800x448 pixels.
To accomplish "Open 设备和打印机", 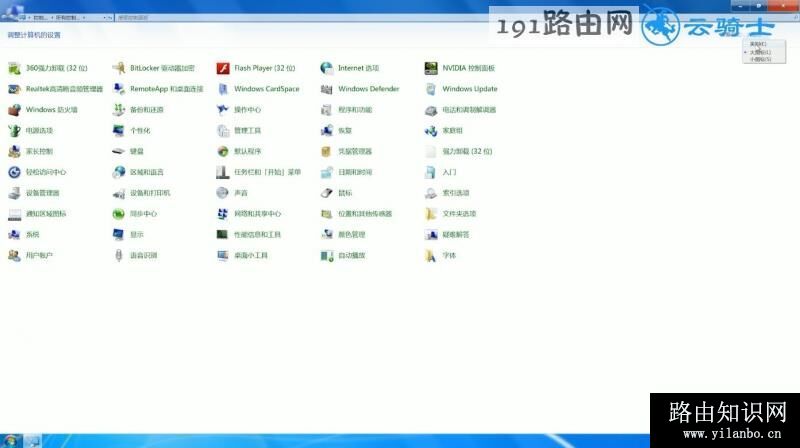I will point(141,193).
